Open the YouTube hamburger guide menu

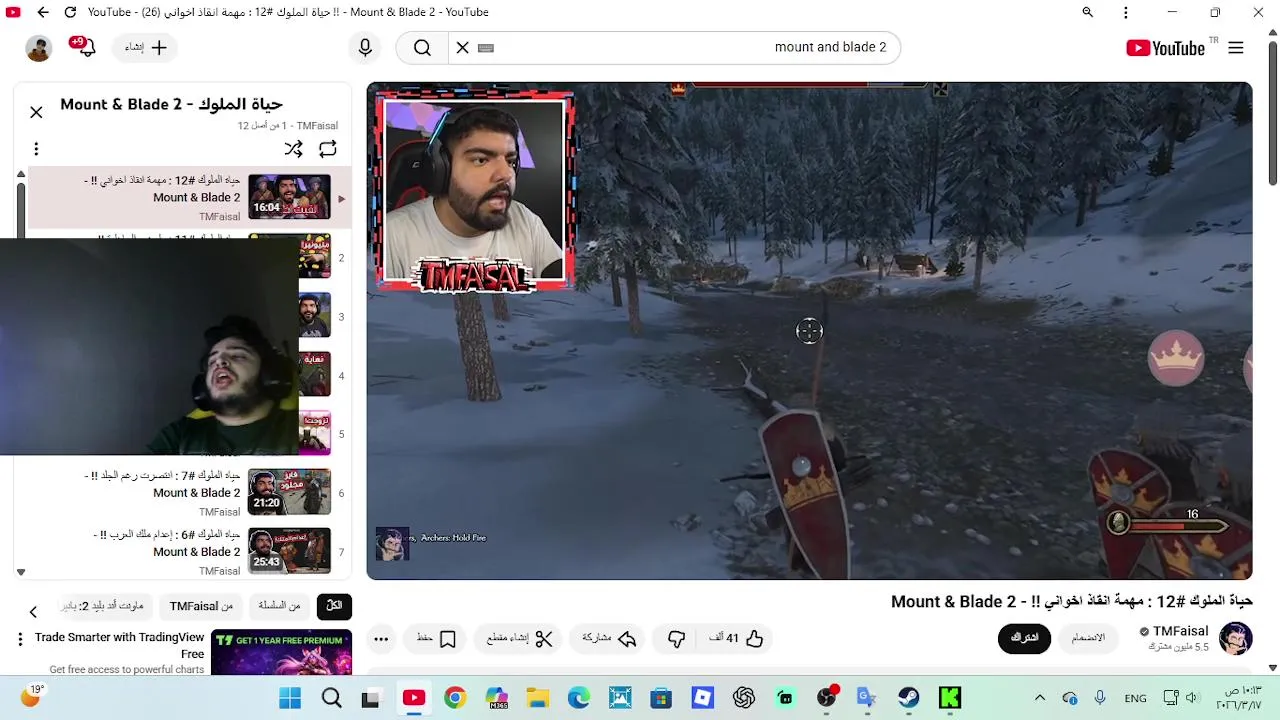point(1236,48)
